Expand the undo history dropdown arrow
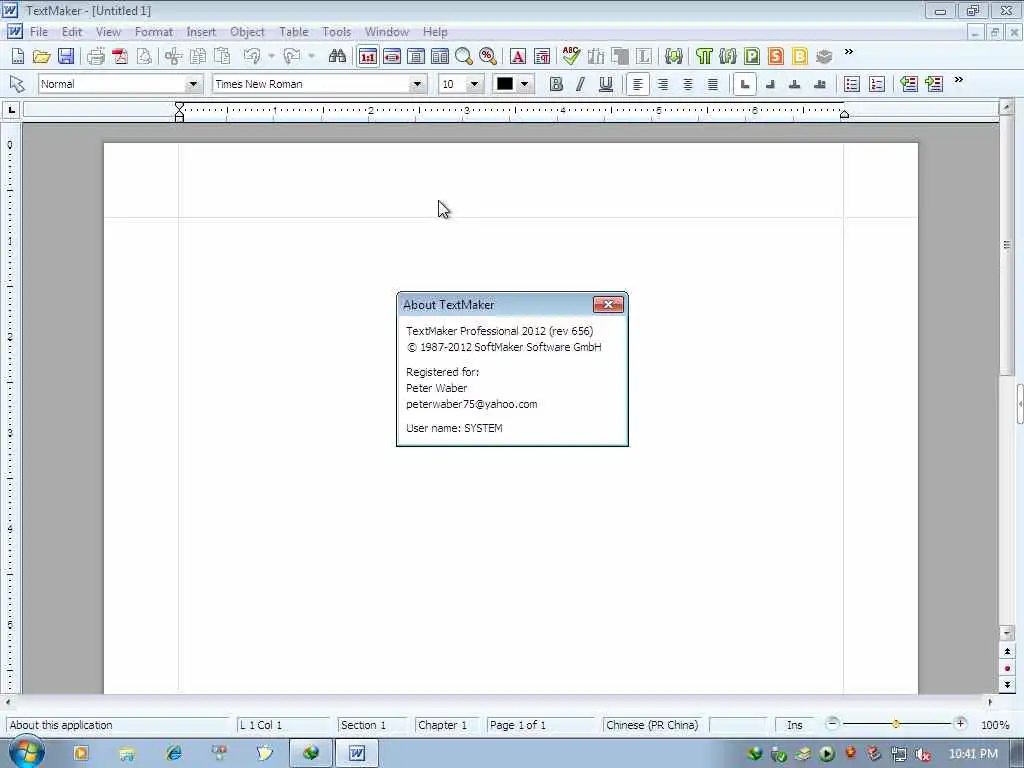 [x=271, y=57]
